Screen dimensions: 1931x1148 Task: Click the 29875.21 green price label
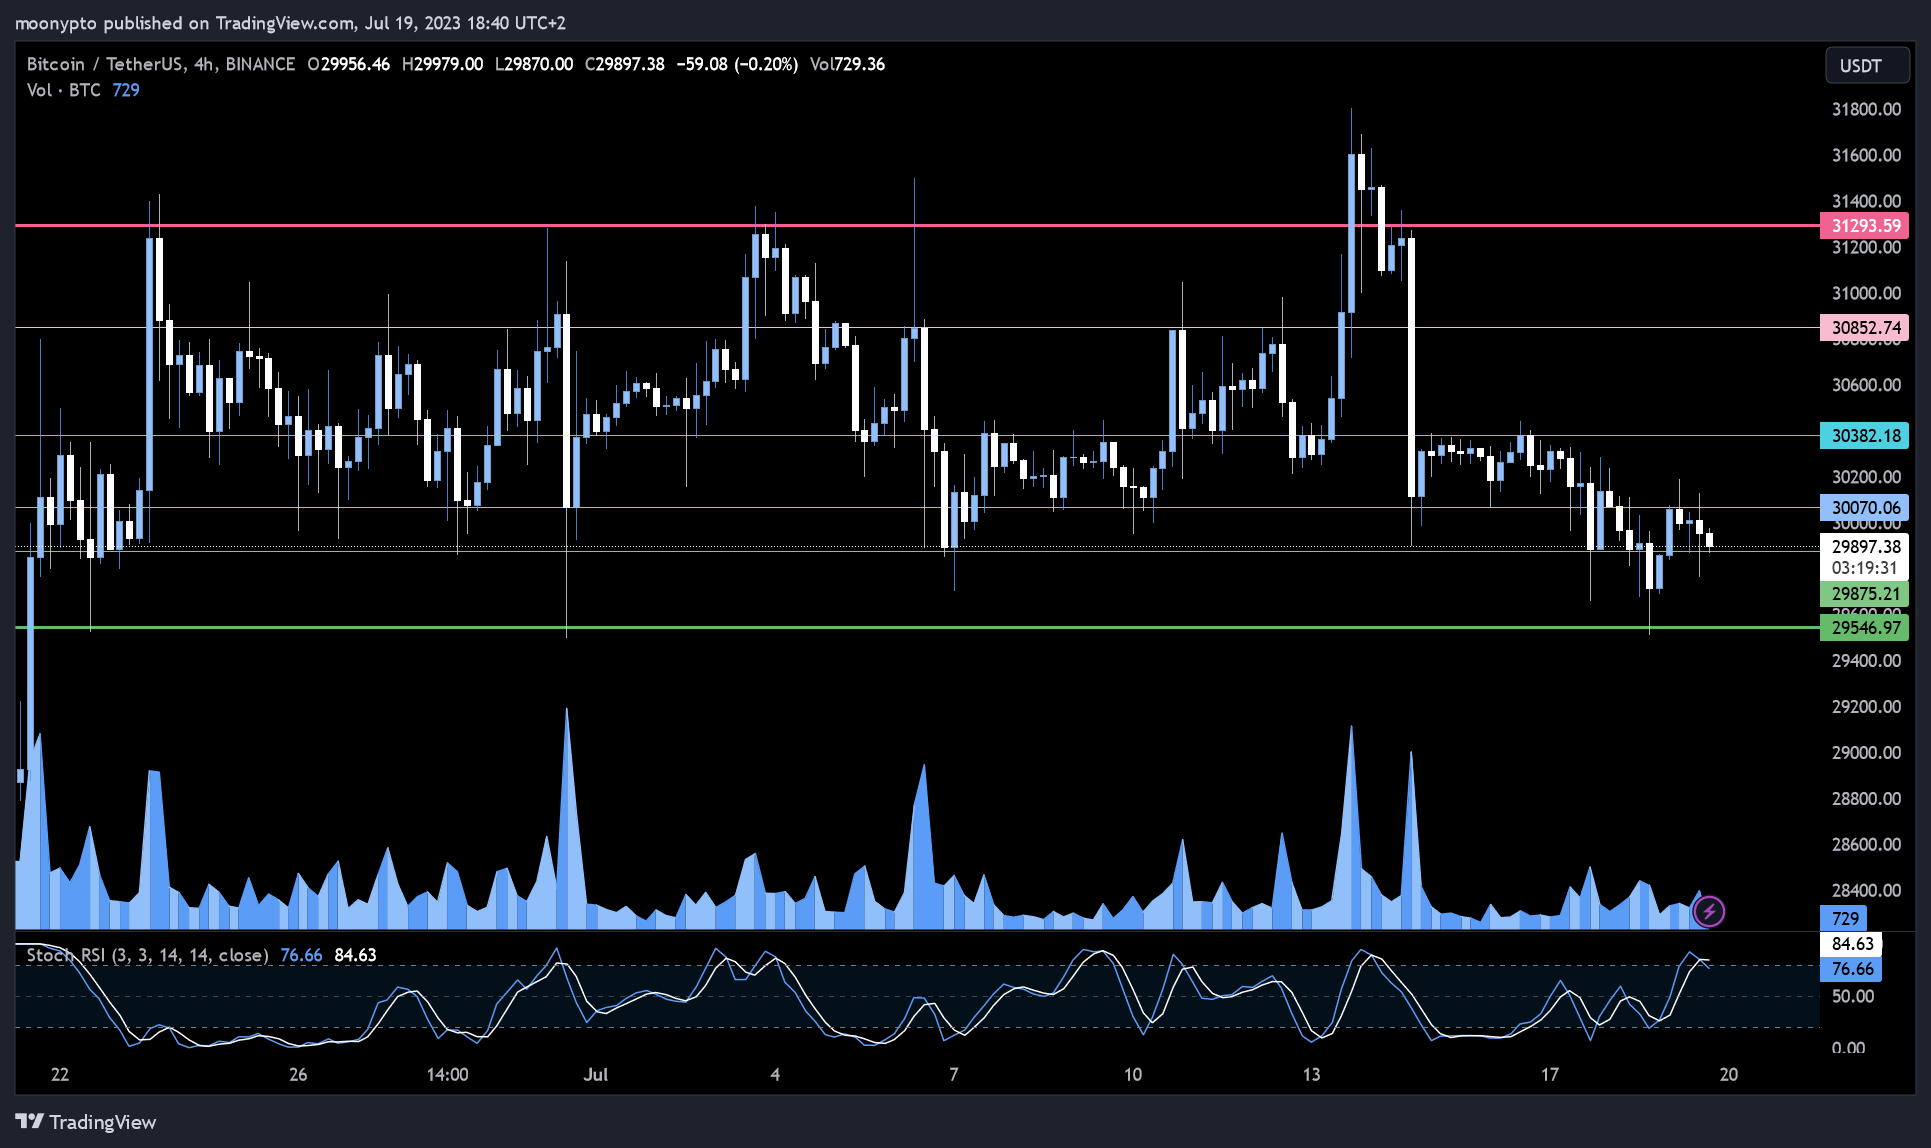tap(1865, 593)
